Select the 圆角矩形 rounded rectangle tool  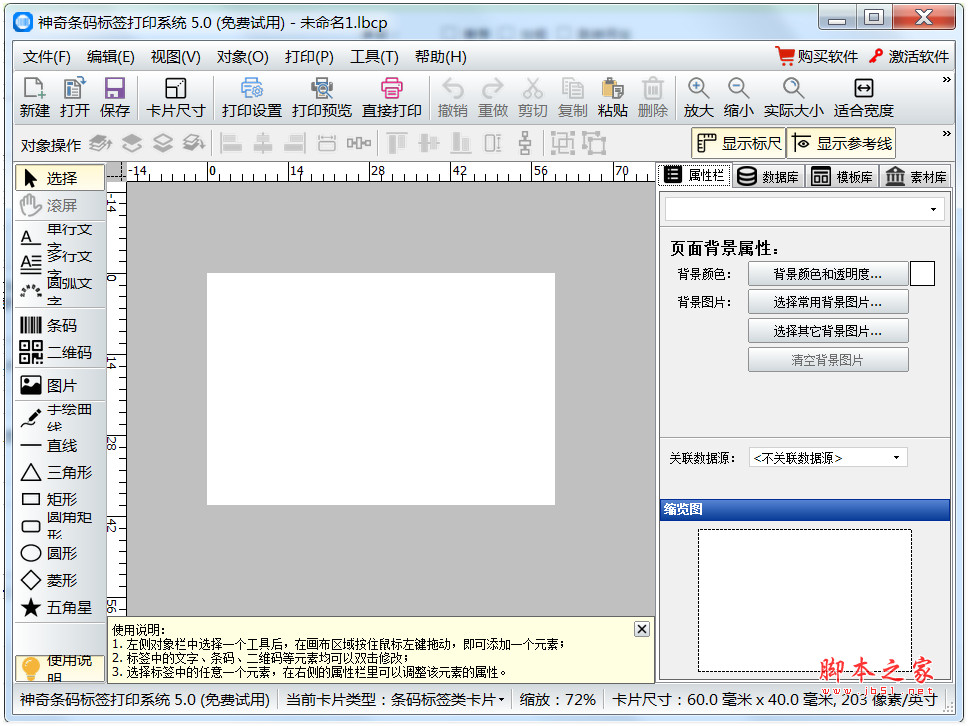[x=60, y=525]
